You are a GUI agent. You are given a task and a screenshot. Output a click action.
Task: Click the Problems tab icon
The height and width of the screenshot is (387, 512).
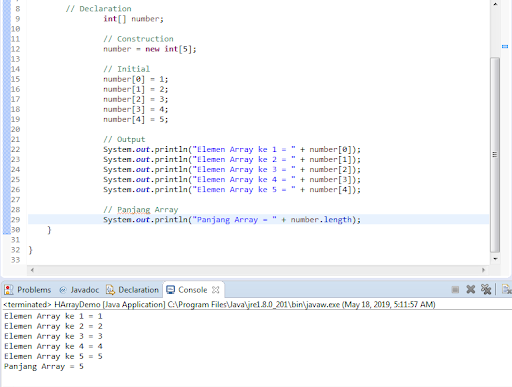9,290
